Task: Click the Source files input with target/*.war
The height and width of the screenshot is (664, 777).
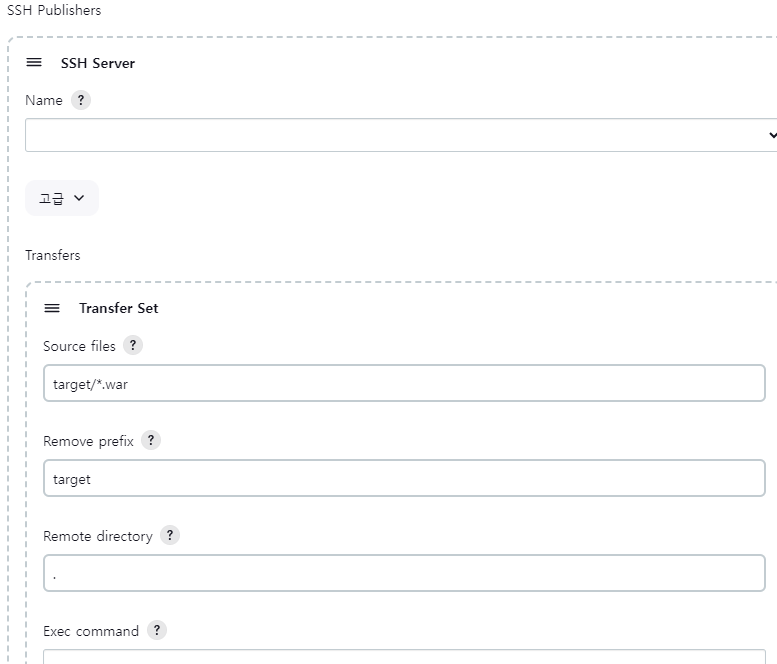Action: [x=404, y=383]
